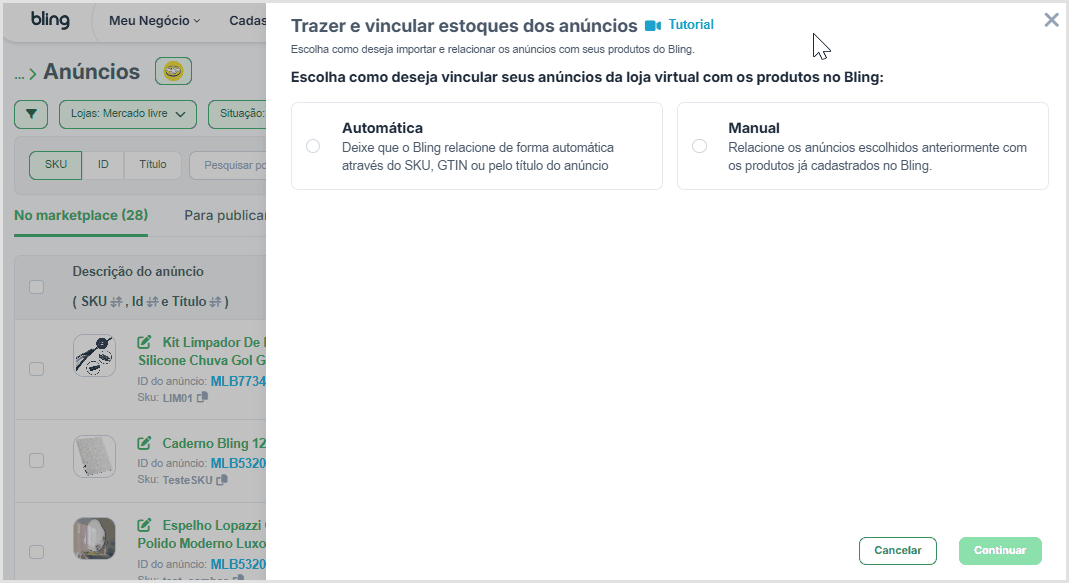Open the Meu Negócio menu
This screenshot has width=1069, height=583.
[155, 20]
